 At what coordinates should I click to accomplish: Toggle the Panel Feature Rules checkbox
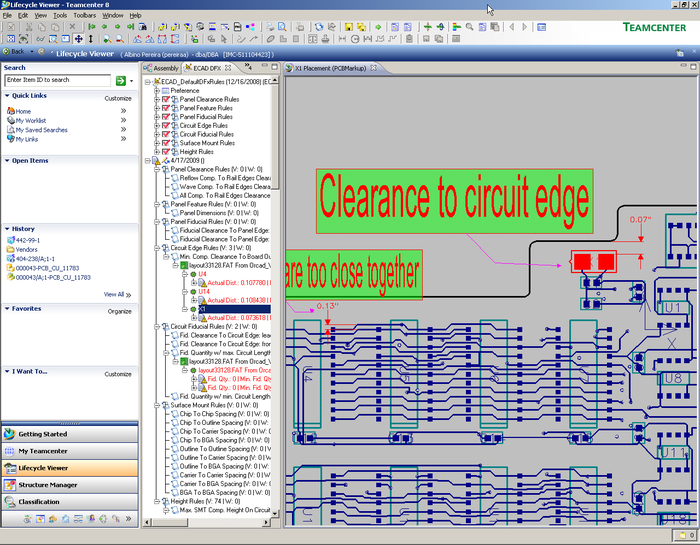[x=166, y=108]
